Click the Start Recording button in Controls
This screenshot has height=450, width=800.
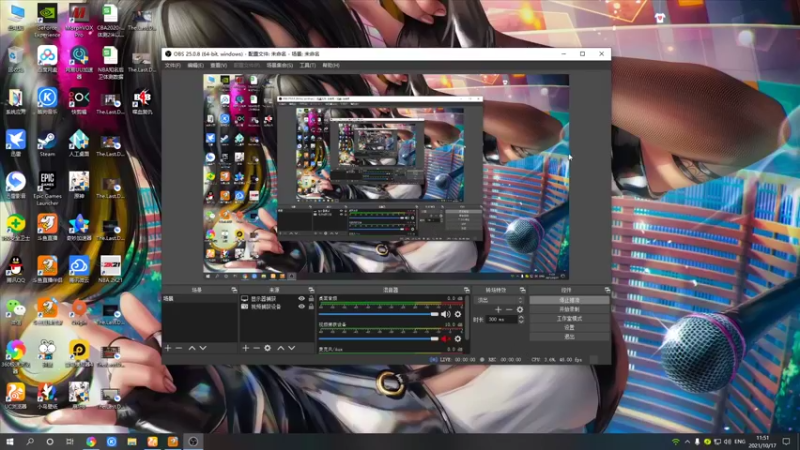click(x=569, y=309)
